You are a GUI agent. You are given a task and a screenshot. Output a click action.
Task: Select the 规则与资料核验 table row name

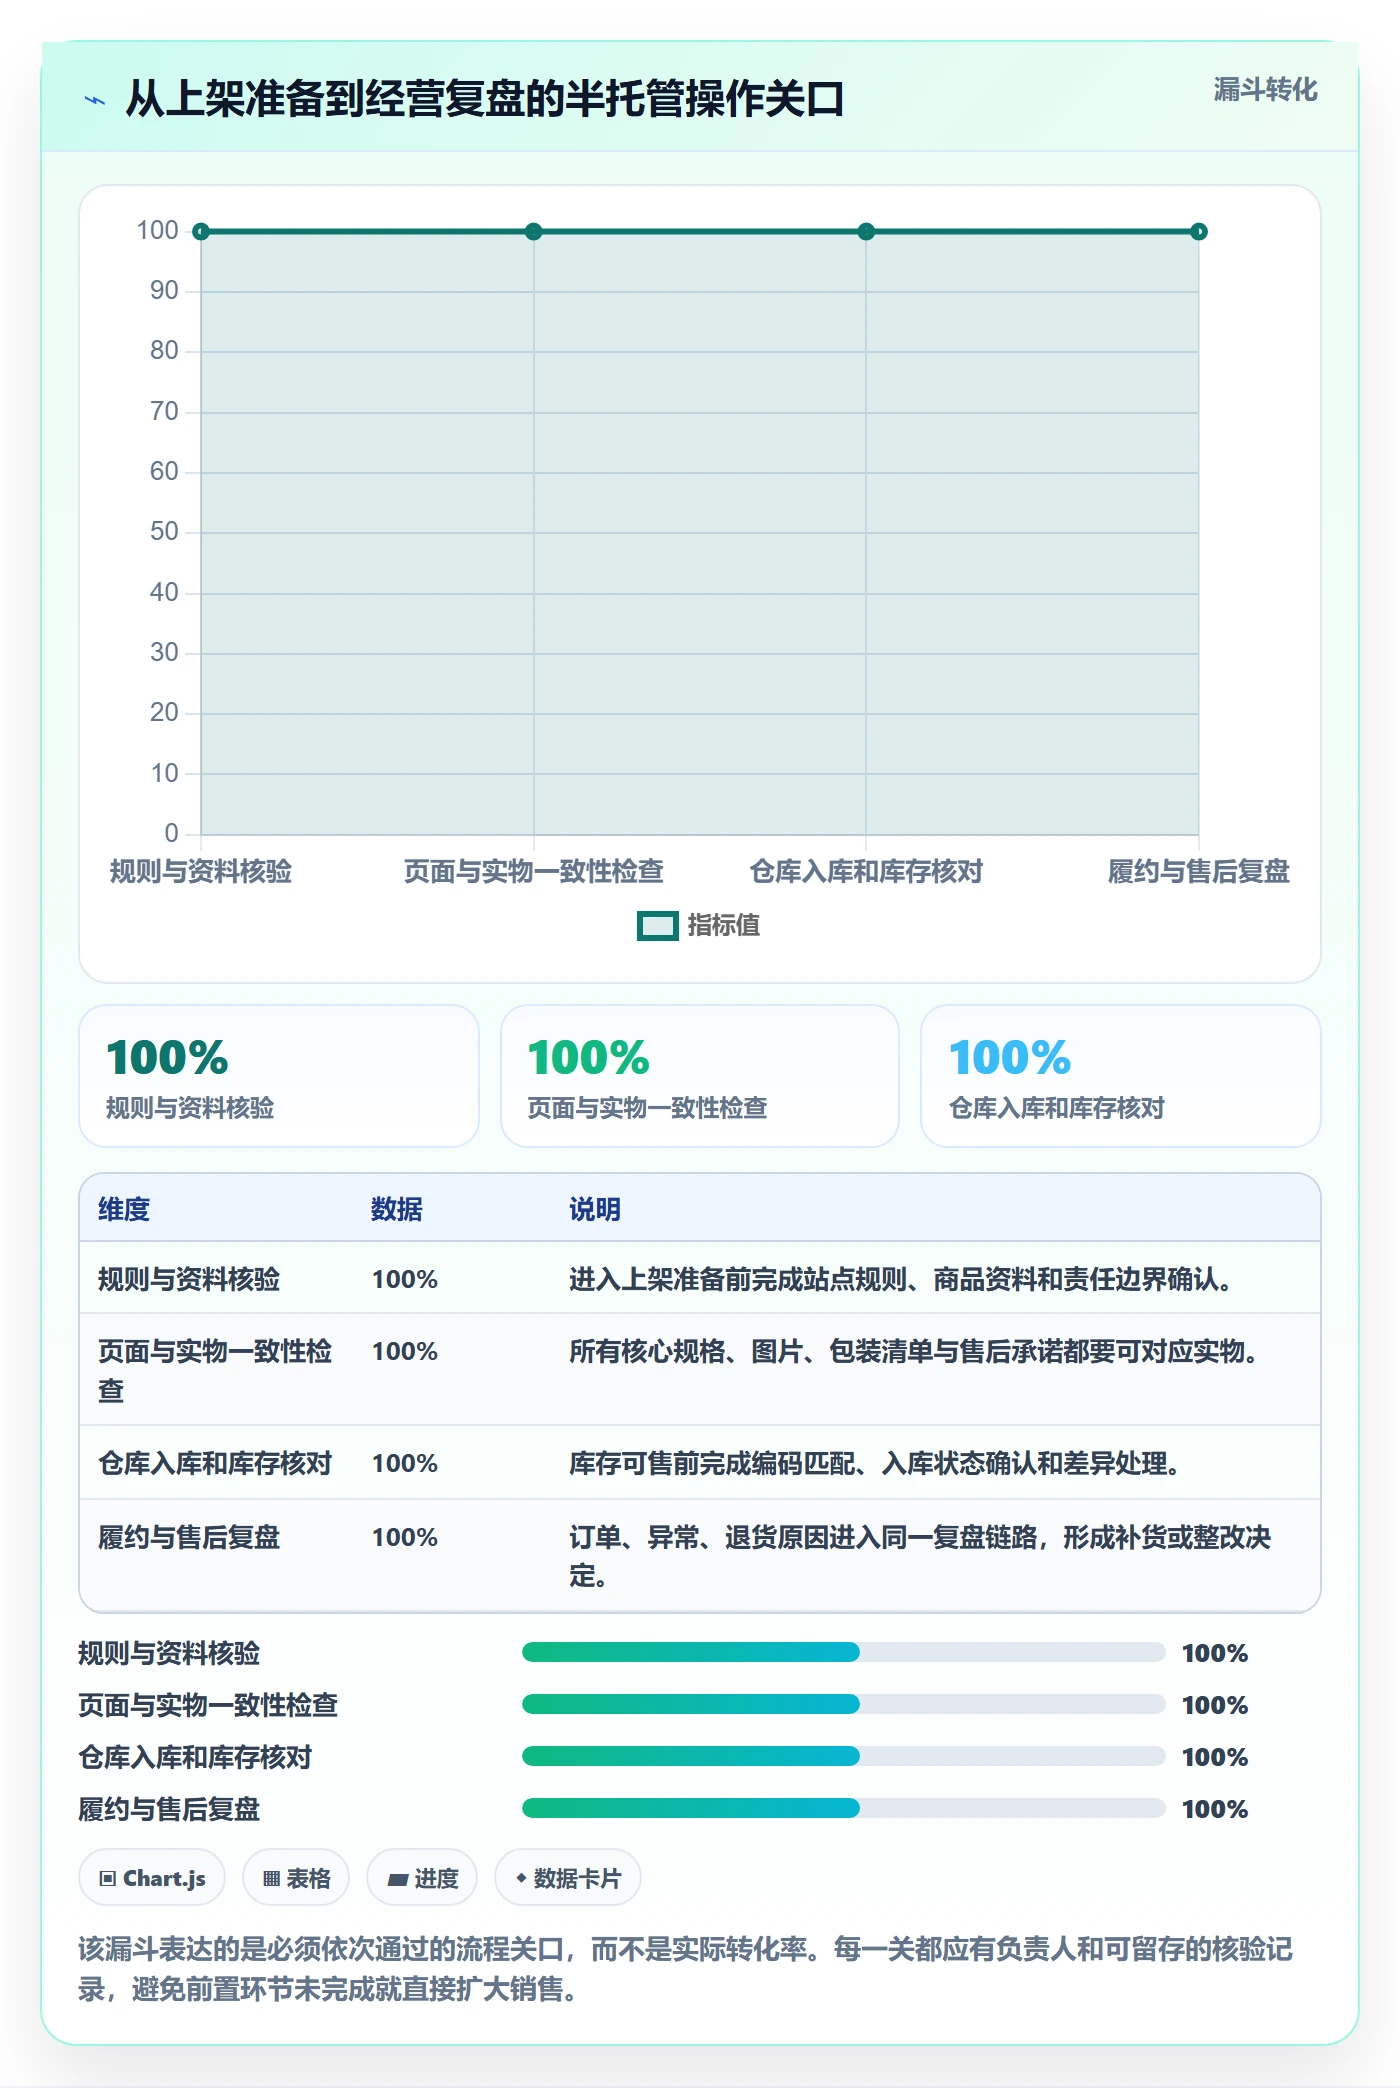coord(189,1279)
